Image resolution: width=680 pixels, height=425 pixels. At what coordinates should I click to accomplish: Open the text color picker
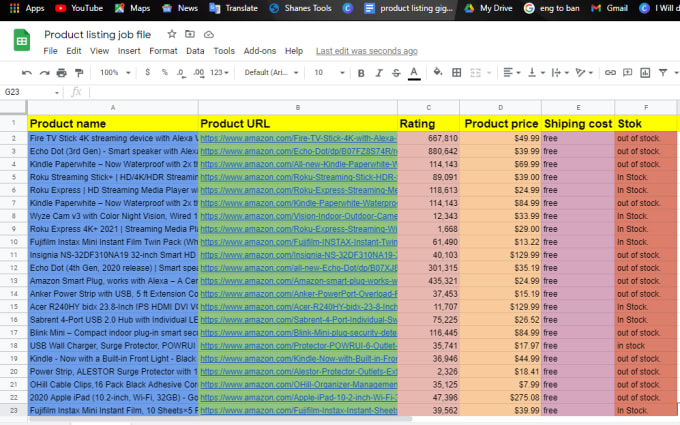click(x=414, y=73)
